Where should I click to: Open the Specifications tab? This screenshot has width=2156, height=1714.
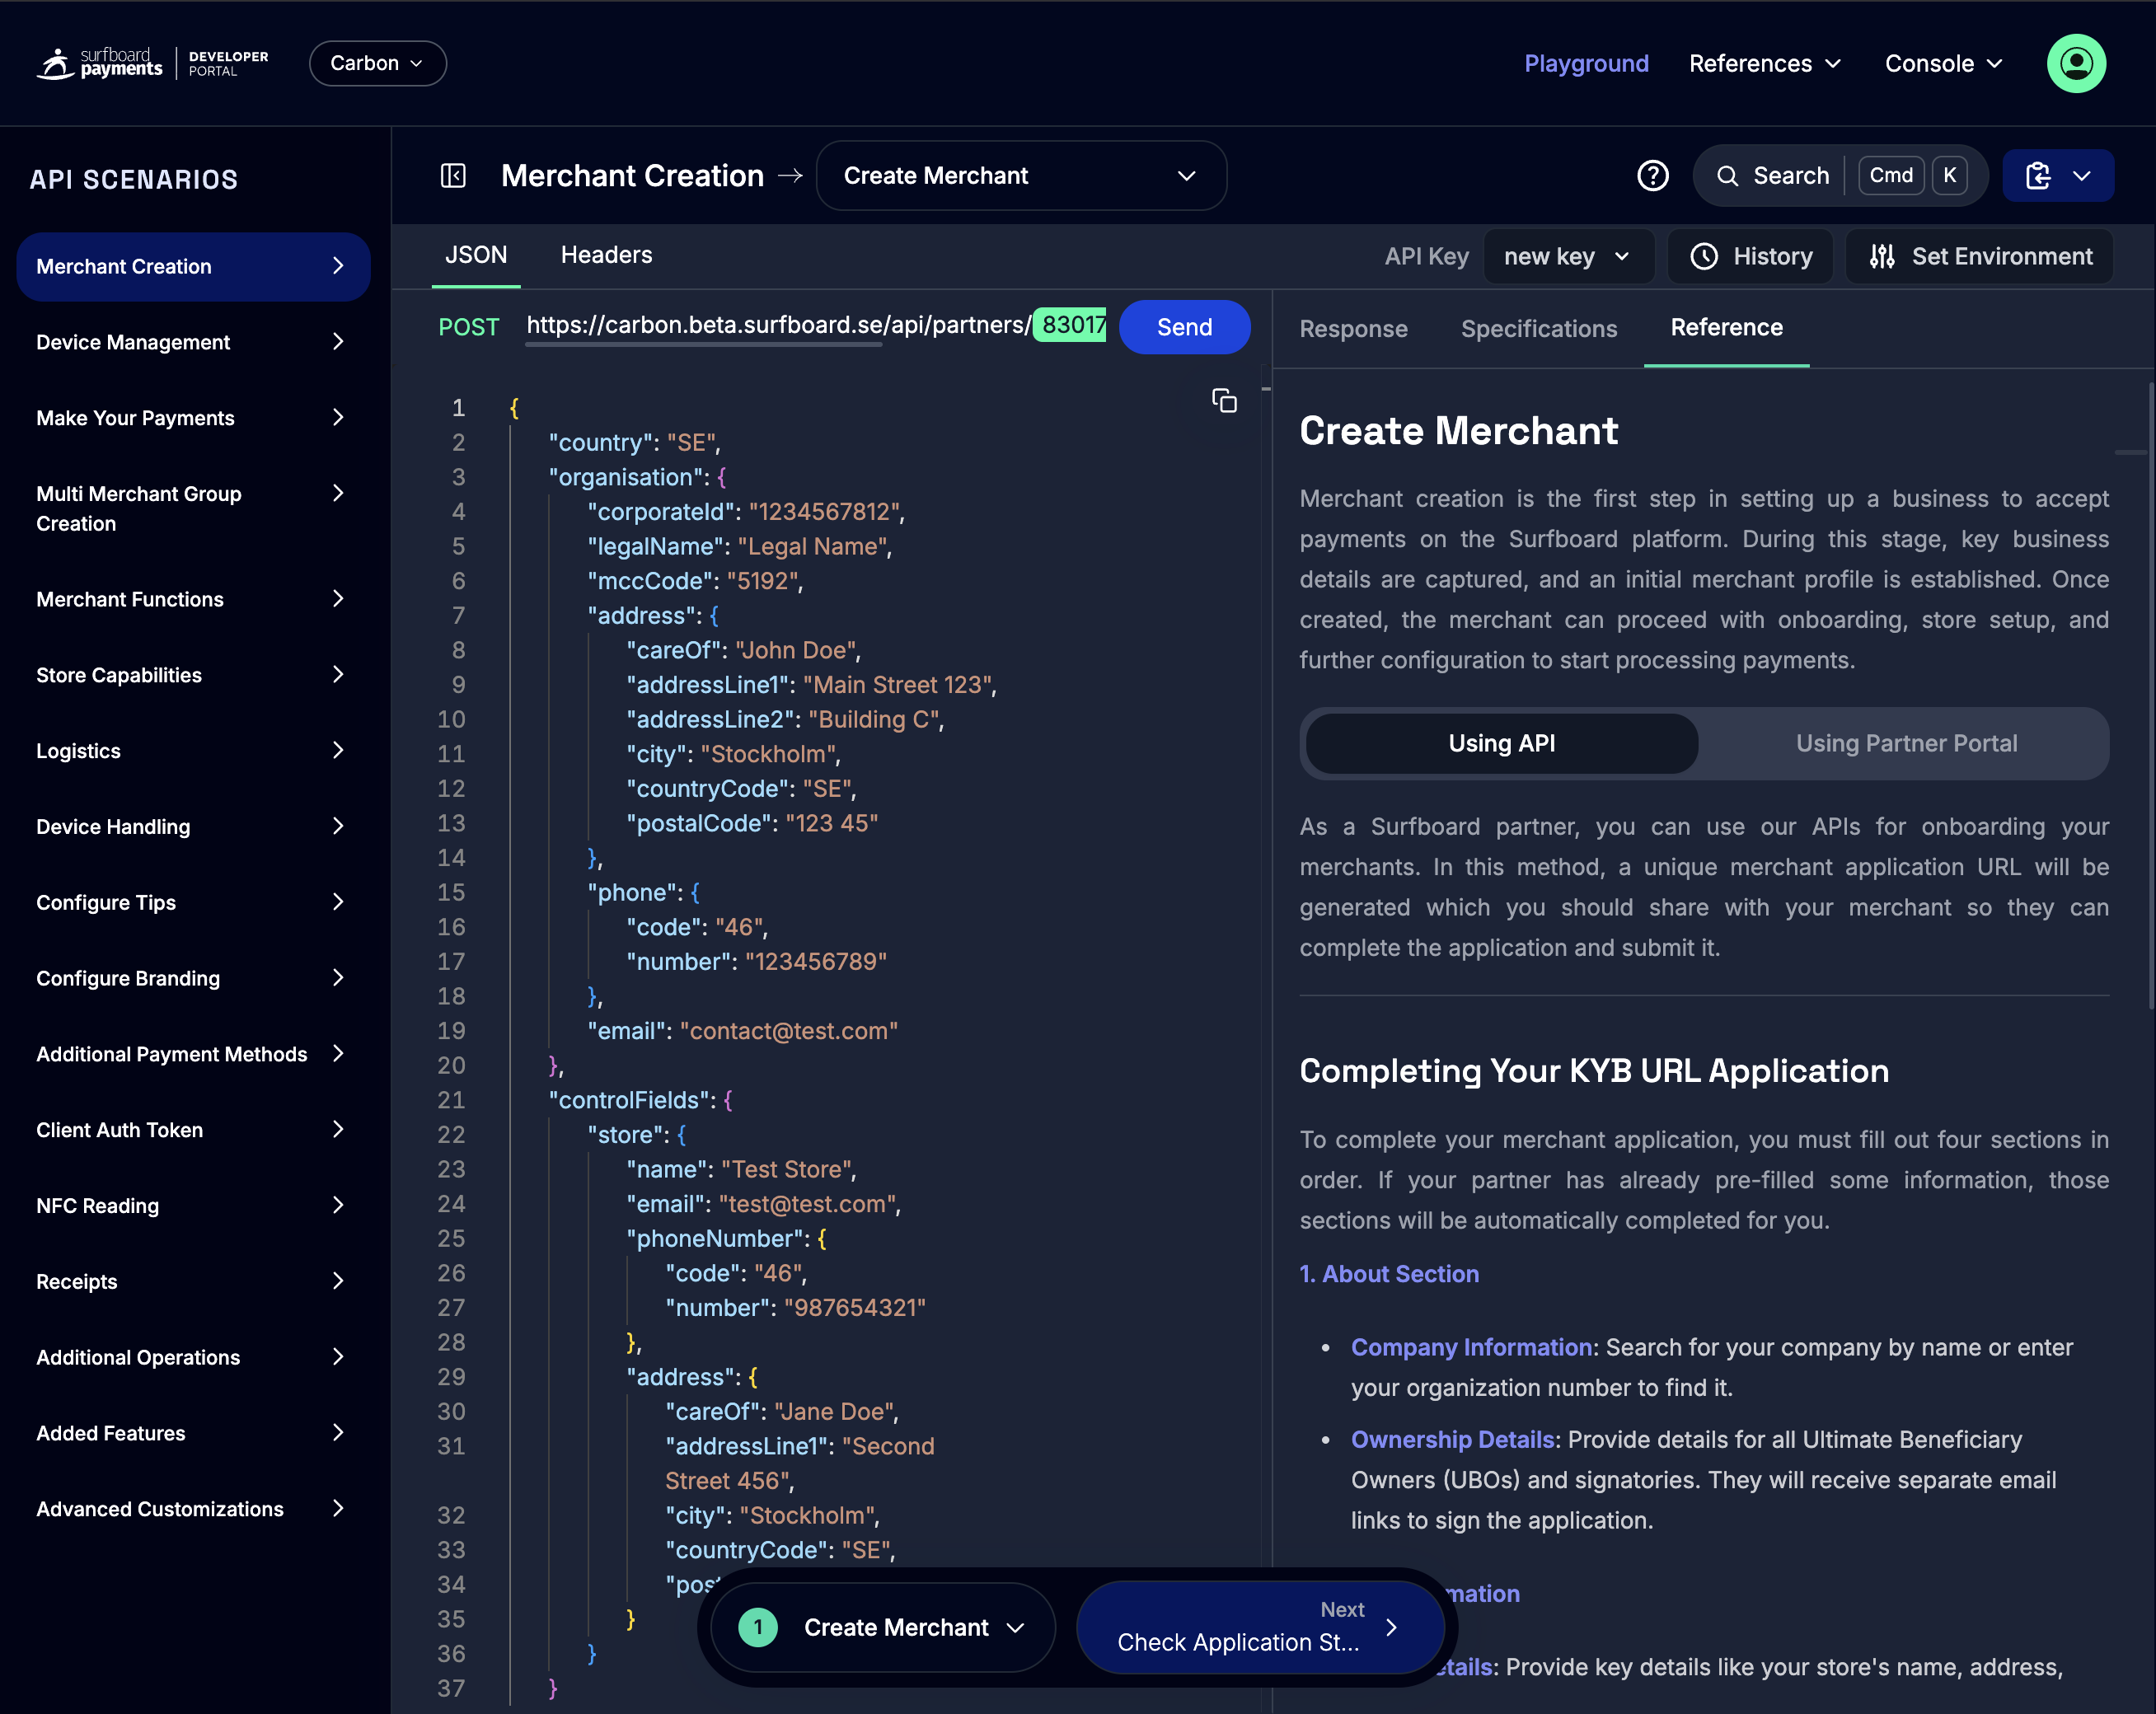[x=1538, y=328]
